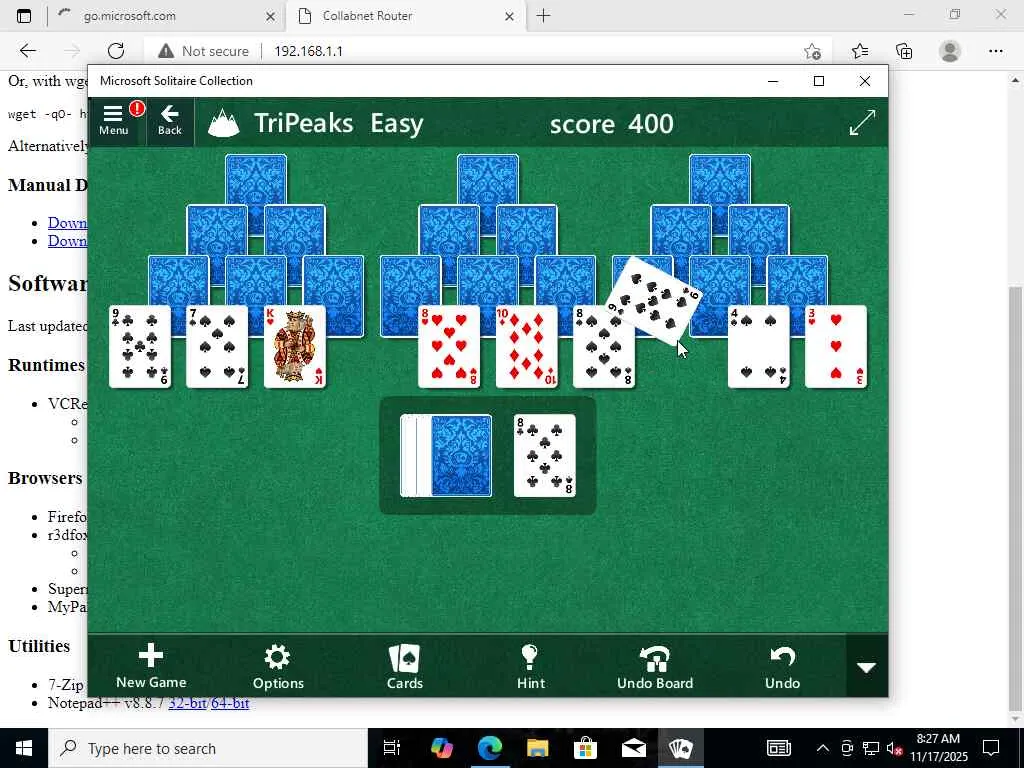Image resolution: width=1024 pixels, height=768 pixels.
Task: Select the 4 of spades card
Action: (759, 347)
